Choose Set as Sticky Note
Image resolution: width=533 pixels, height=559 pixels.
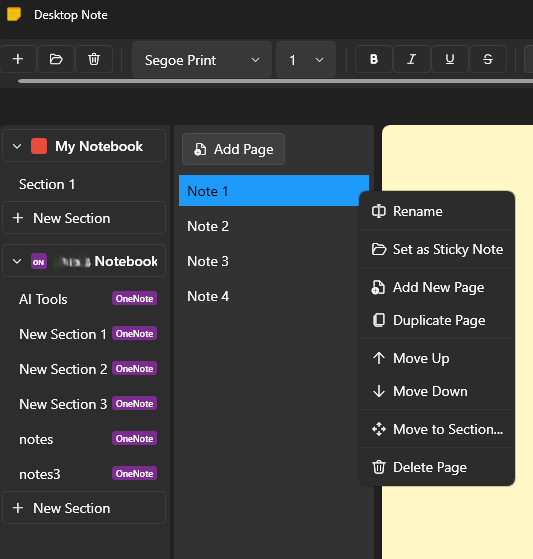pos(437,249)
